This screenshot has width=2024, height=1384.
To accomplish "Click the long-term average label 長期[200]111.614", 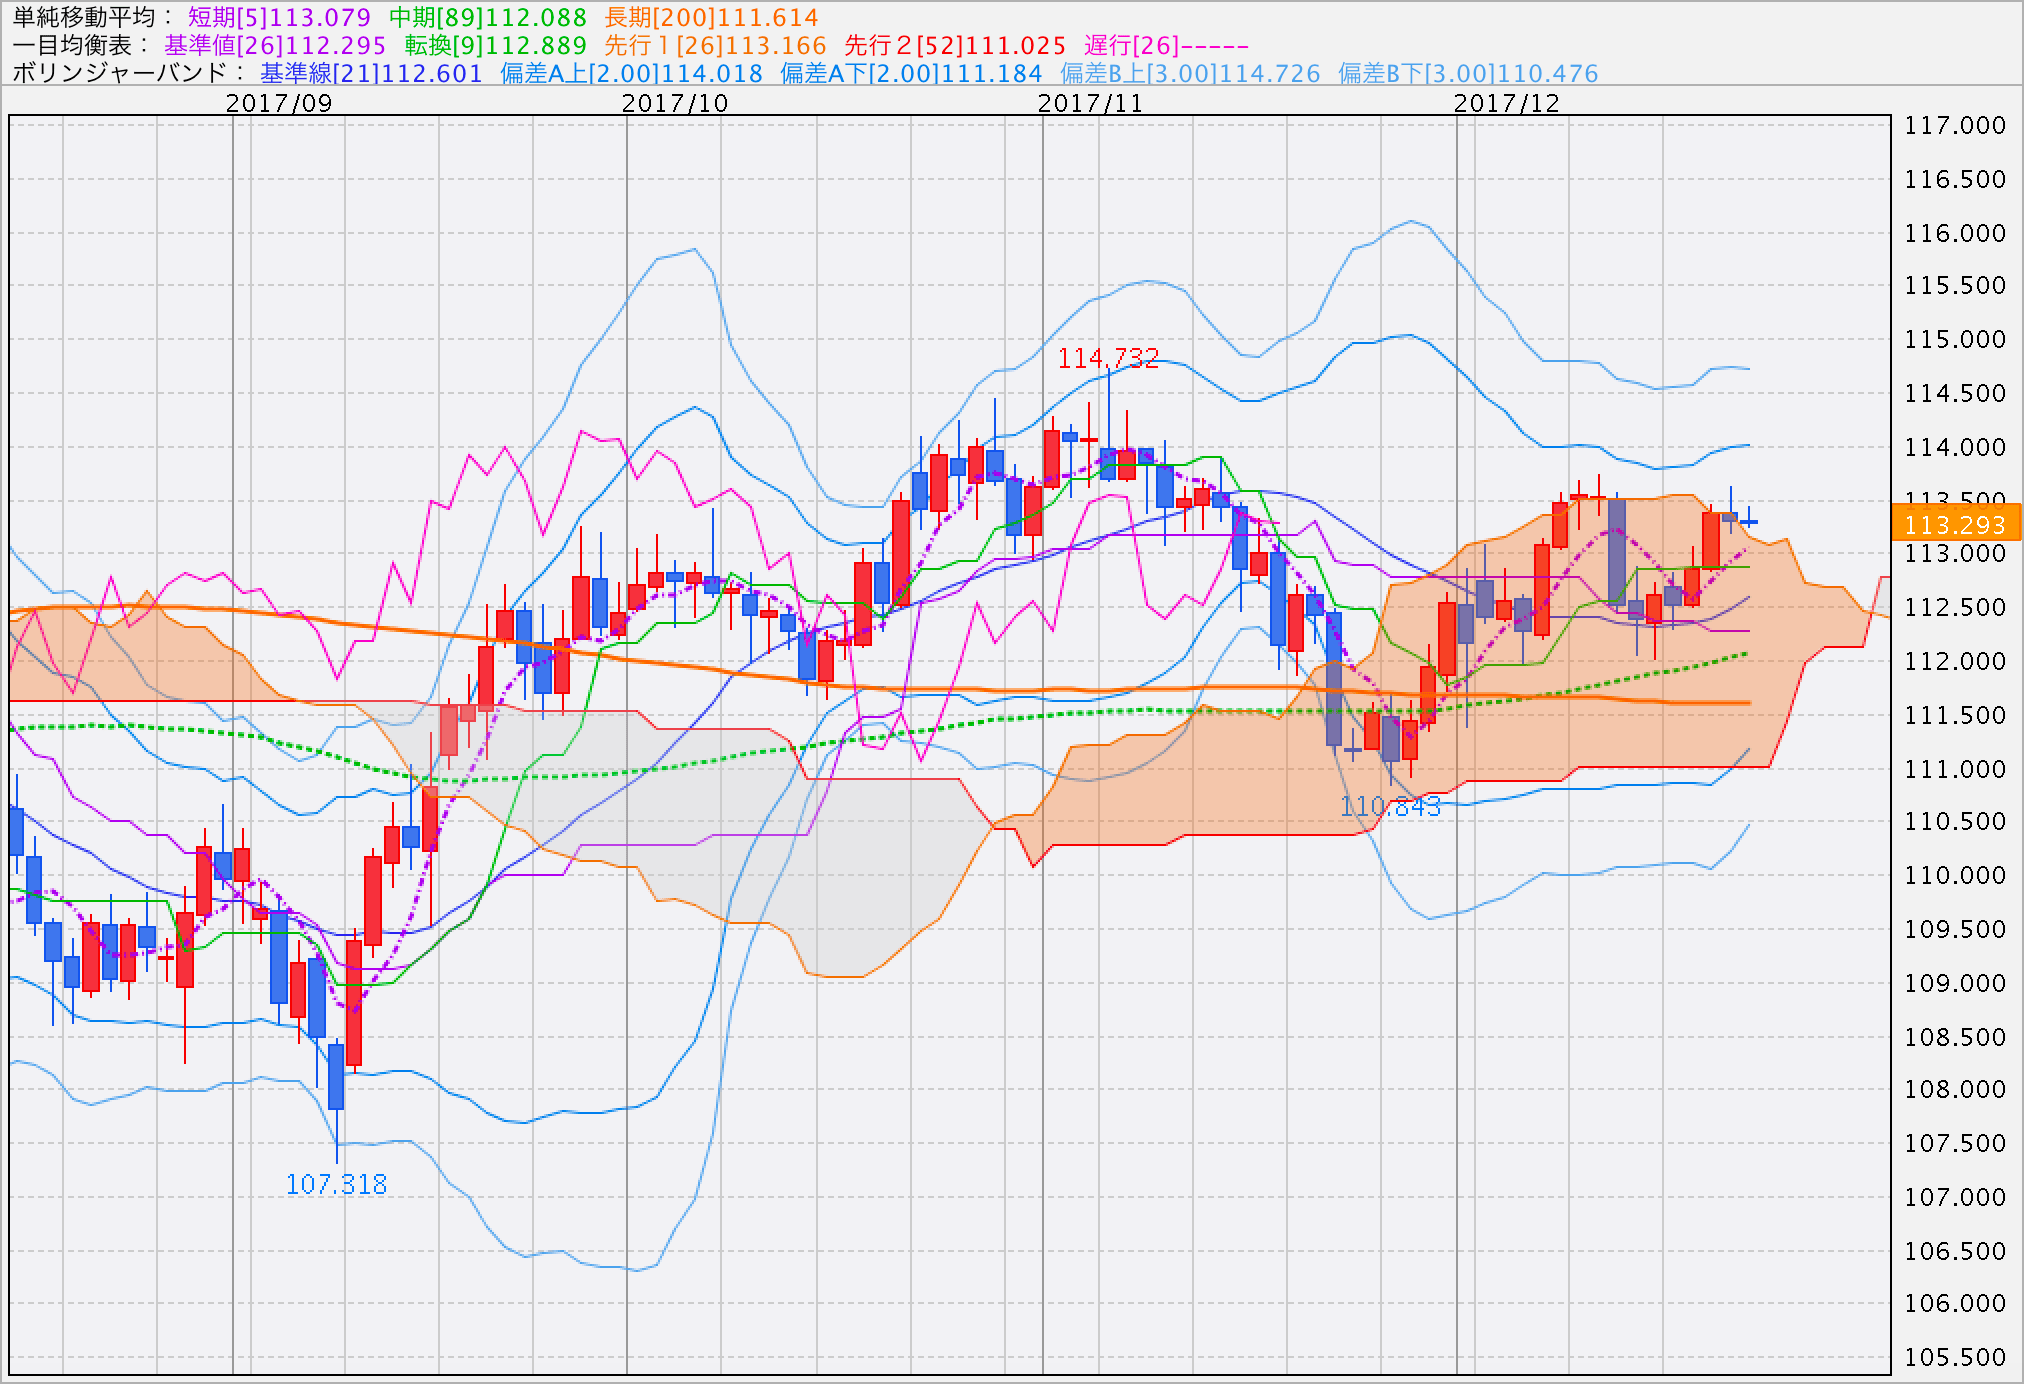I will pos(712,18).
